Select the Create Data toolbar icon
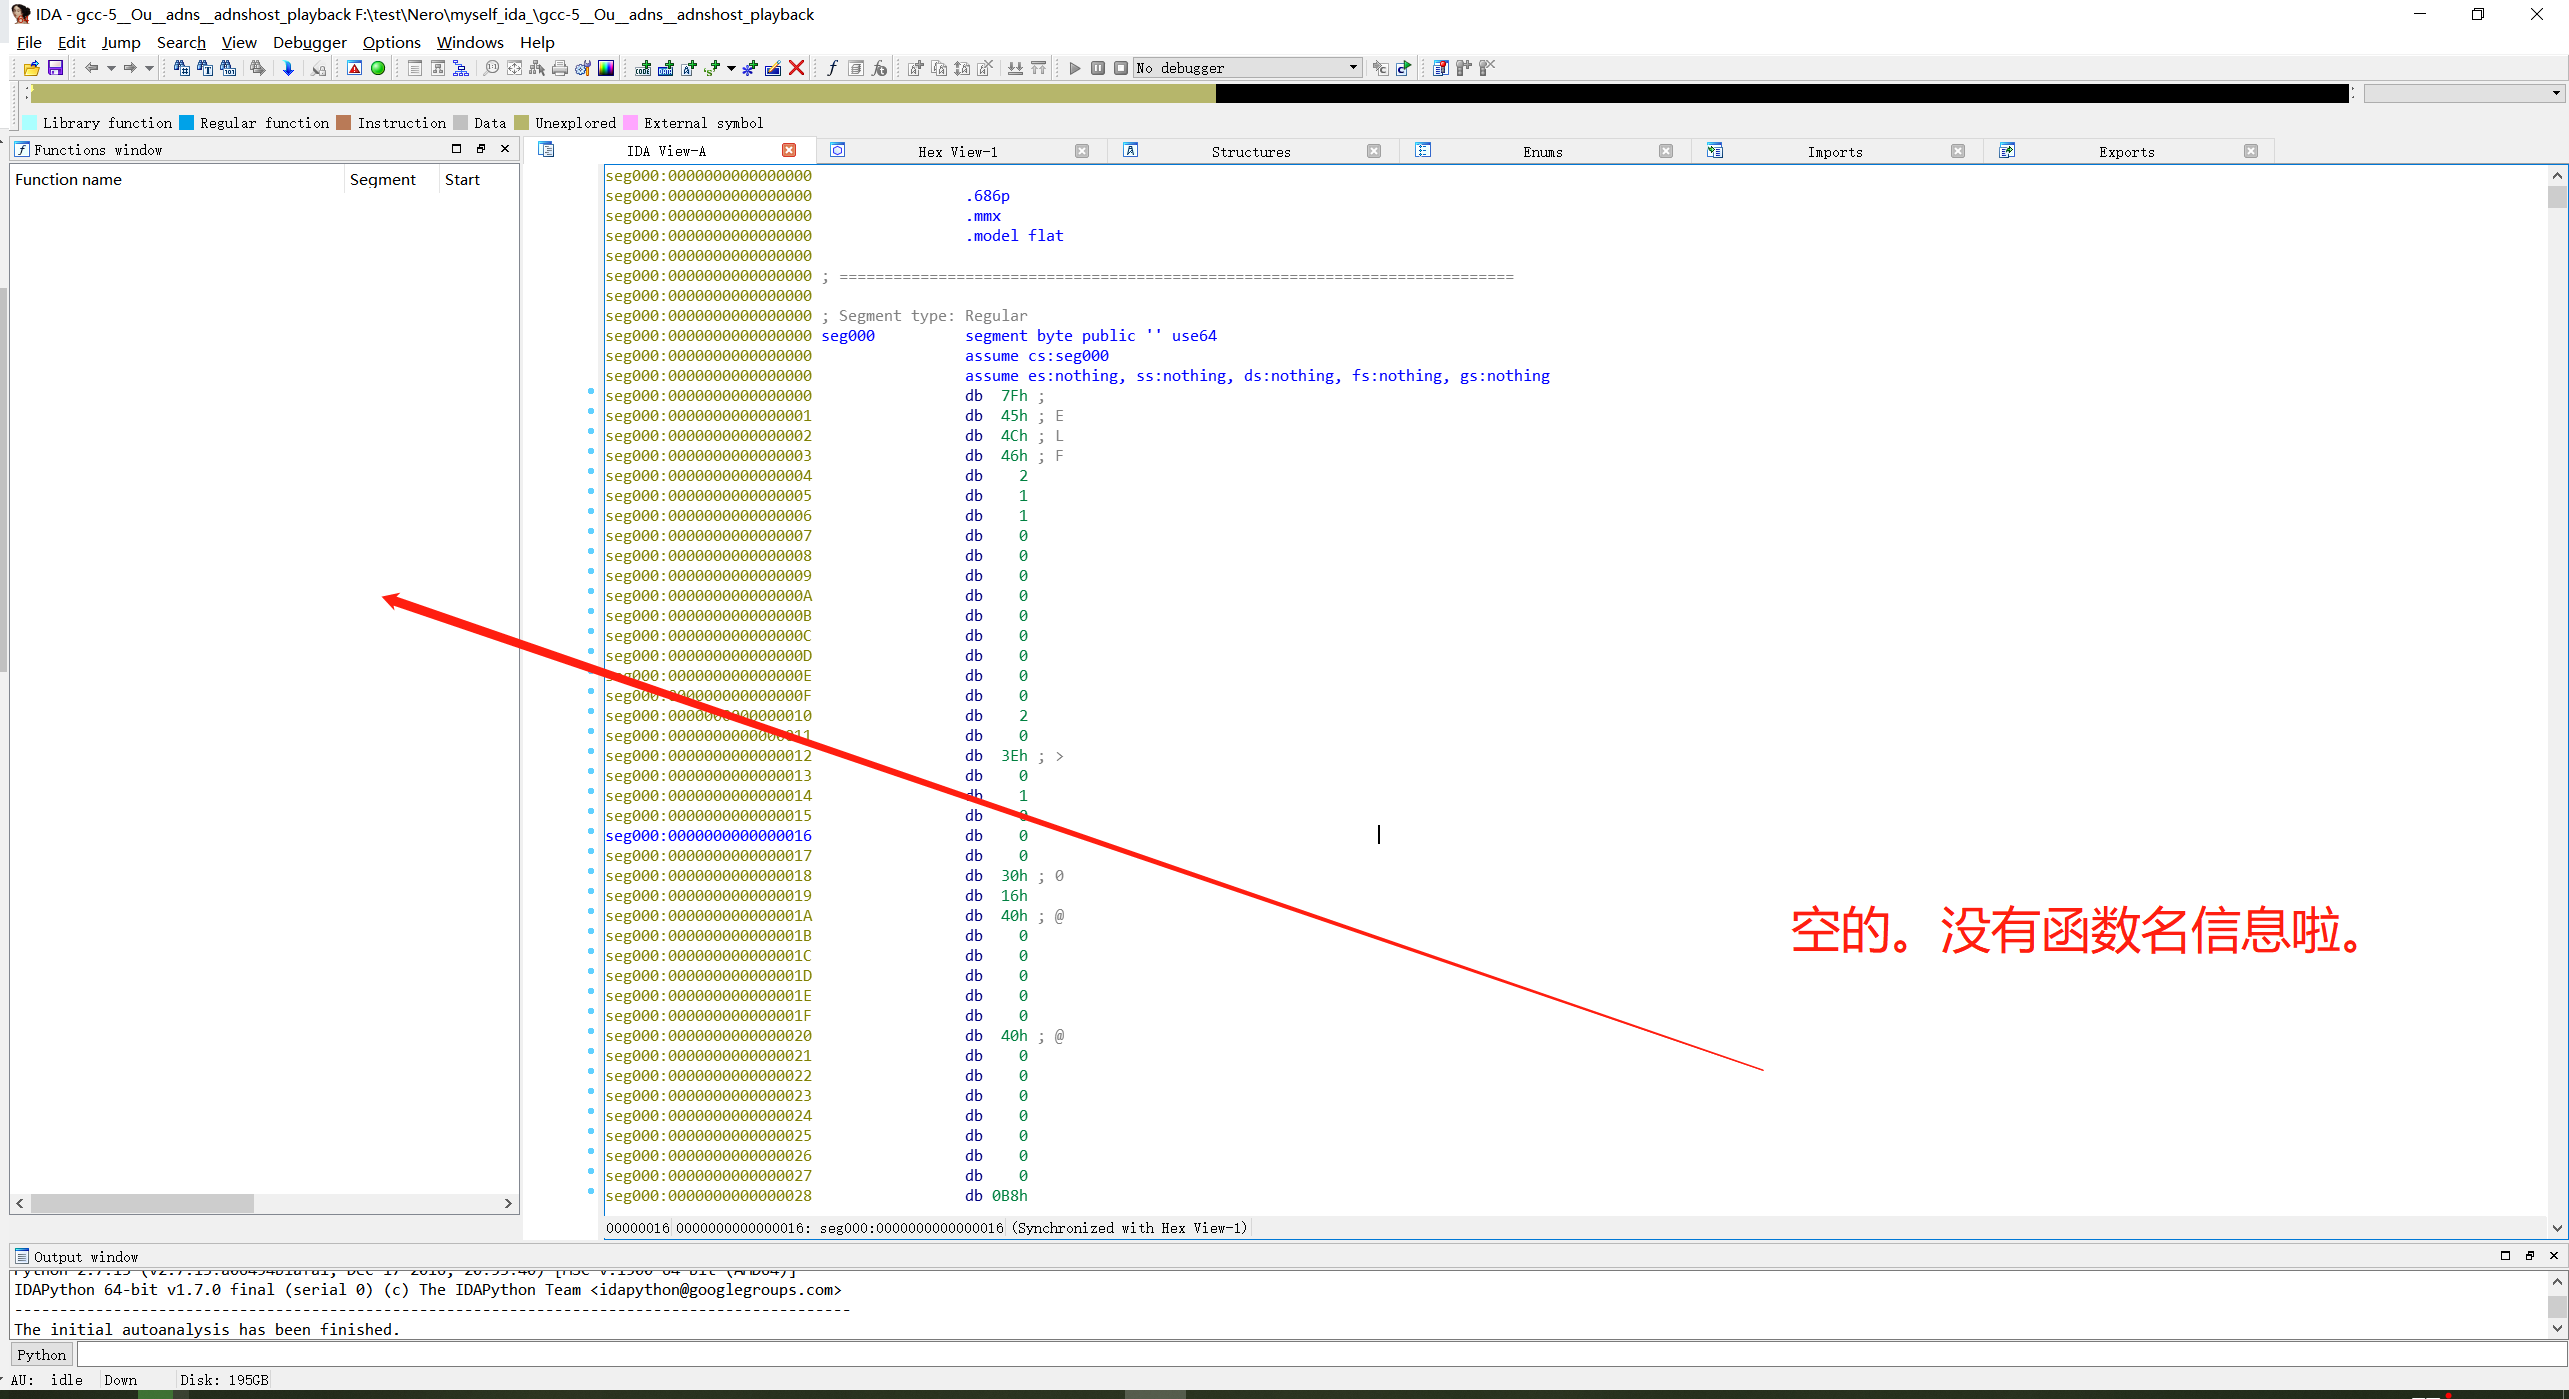Viewport: 2569px width, 1399px height. tap(665, 68)
